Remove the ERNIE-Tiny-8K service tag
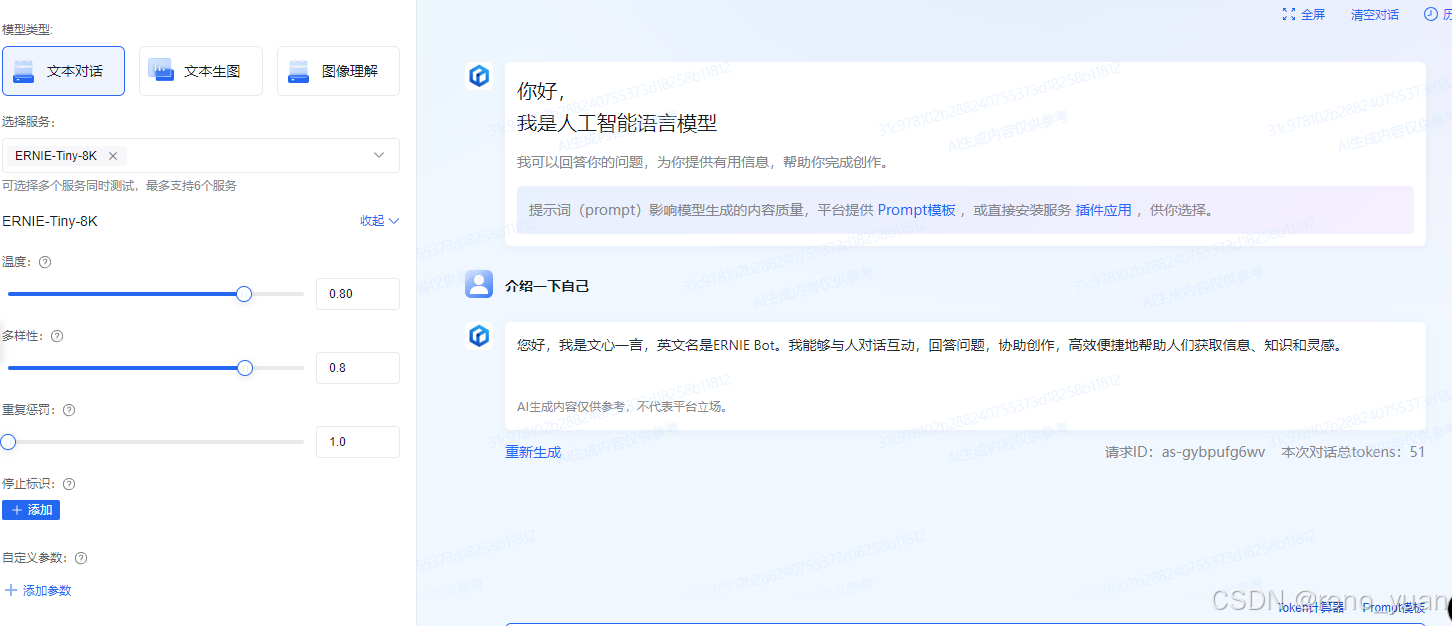Screen dimensions: 1452x626 (x=113, y=156)
